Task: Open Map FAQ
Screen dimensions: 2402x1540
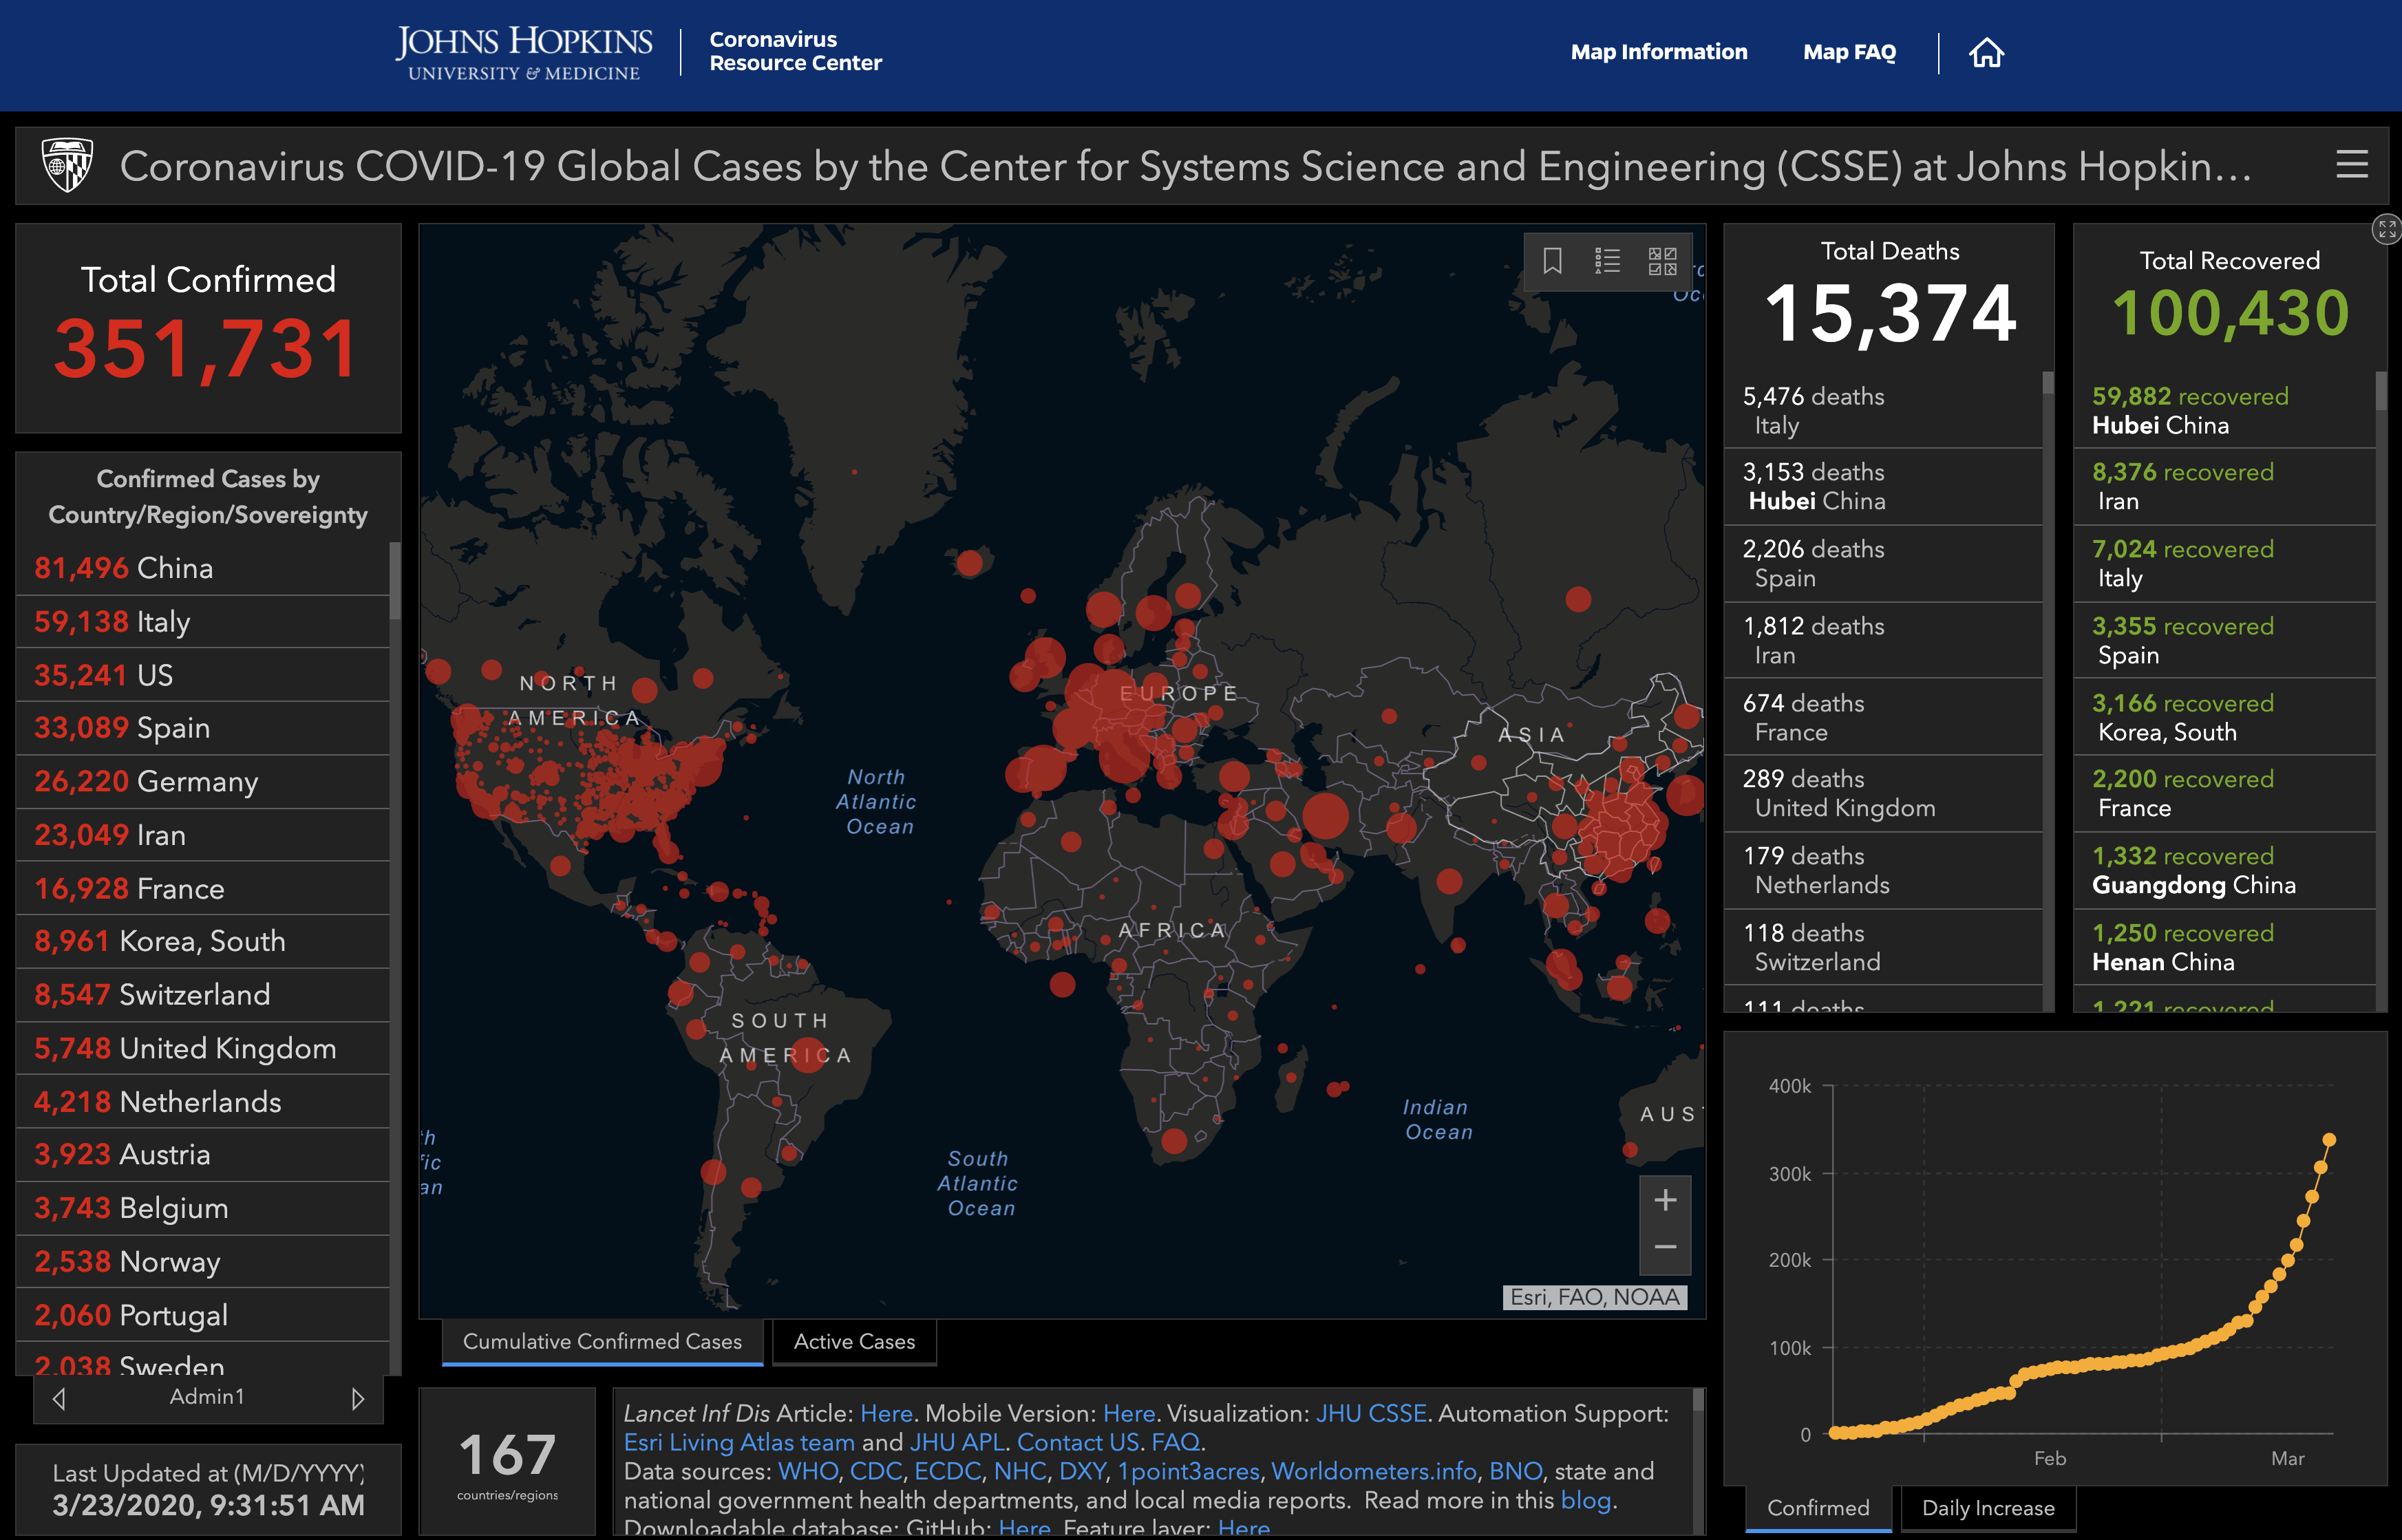Action: point(1849,52)
